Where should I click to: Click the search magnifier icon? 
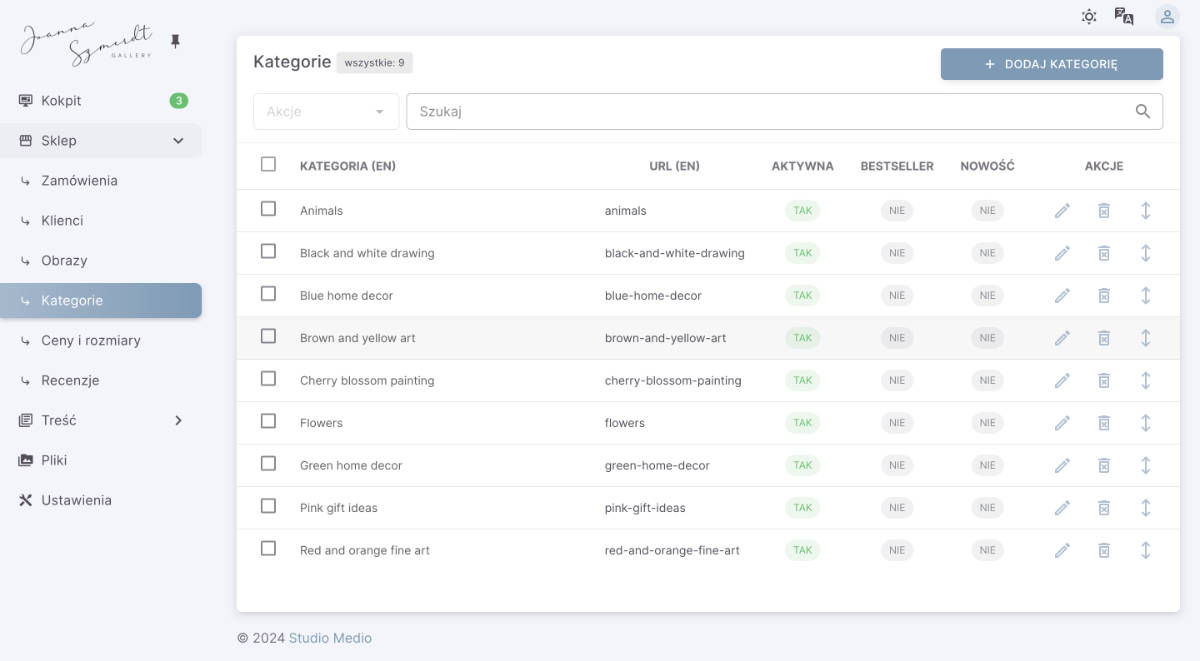1143,112
